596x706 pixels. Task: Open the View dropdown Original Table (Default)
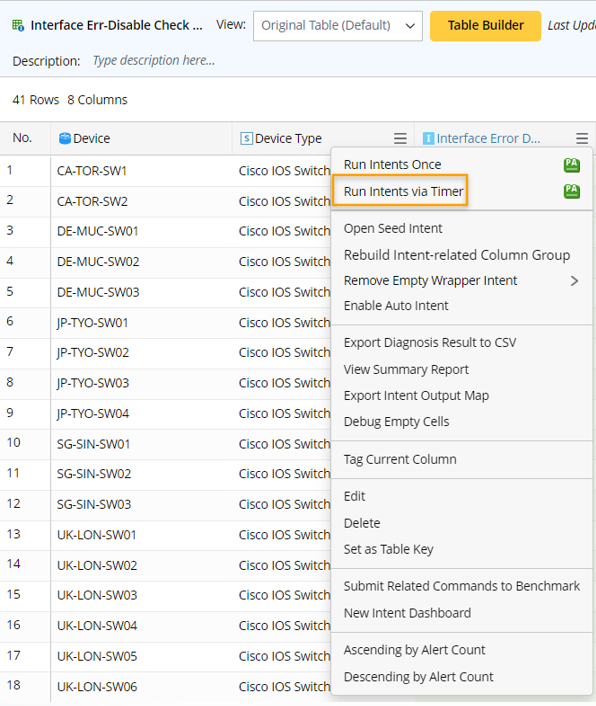click(338, 26)
